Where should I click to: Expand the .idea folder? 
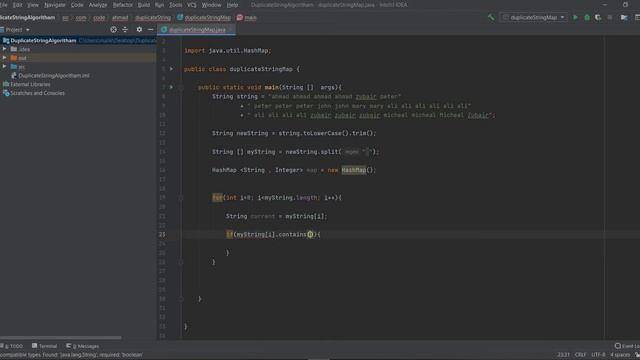(4, 49)
